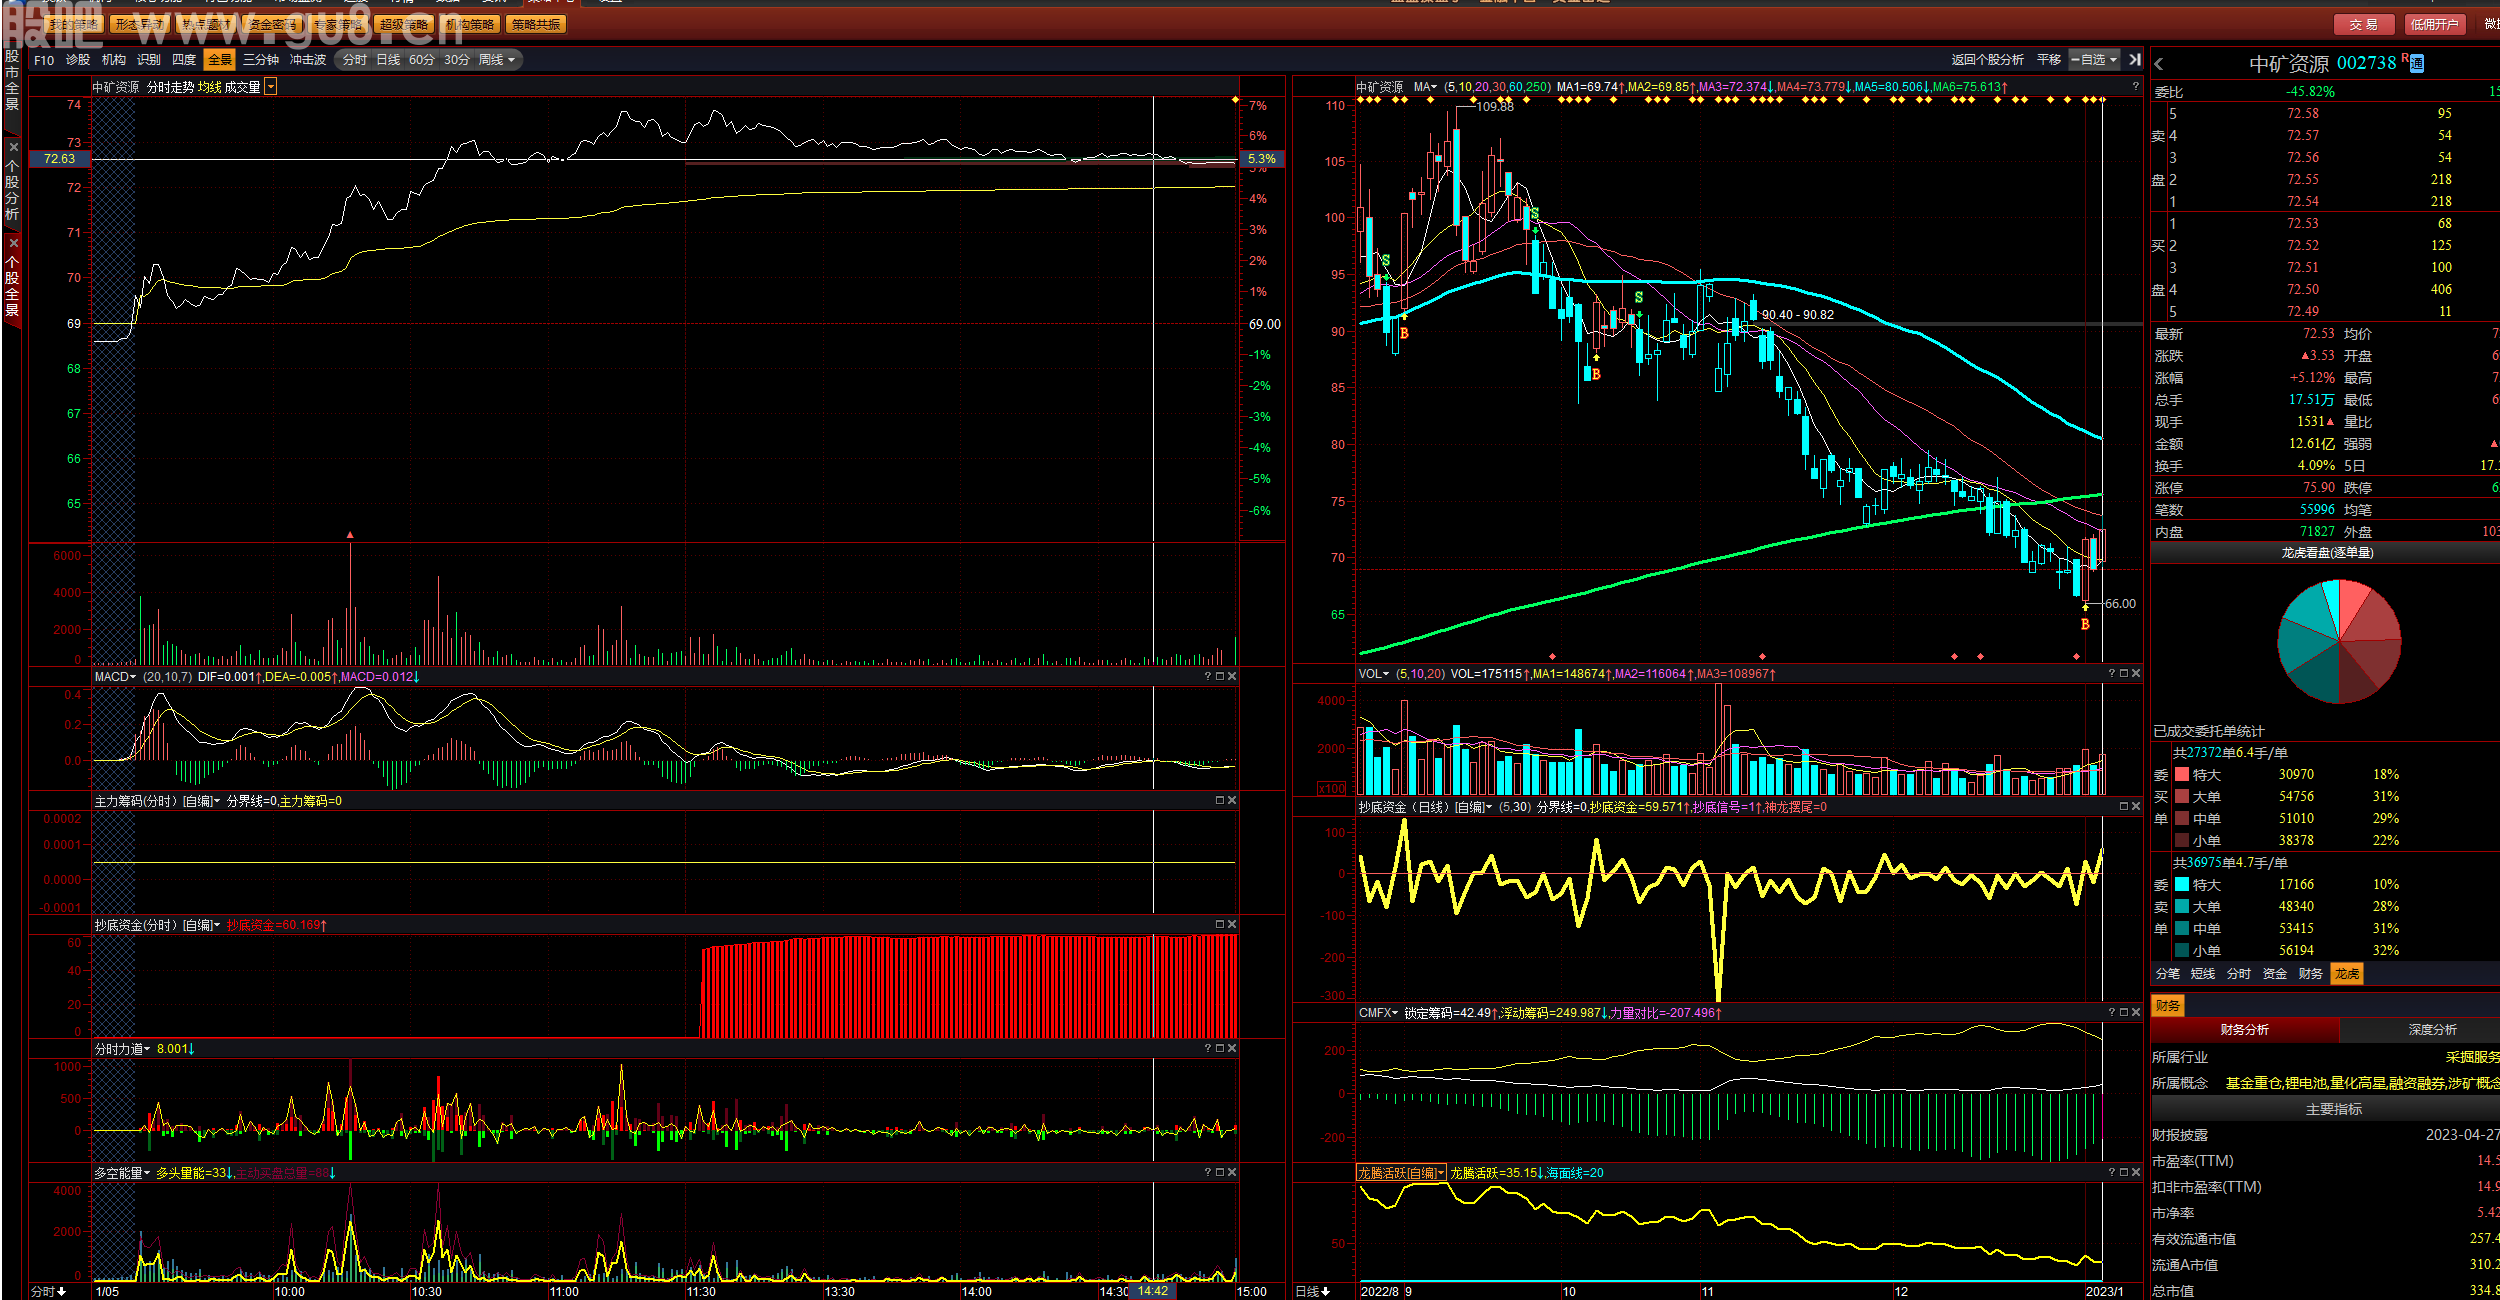Open help for the VOL panel

(x=2112, y=674)
